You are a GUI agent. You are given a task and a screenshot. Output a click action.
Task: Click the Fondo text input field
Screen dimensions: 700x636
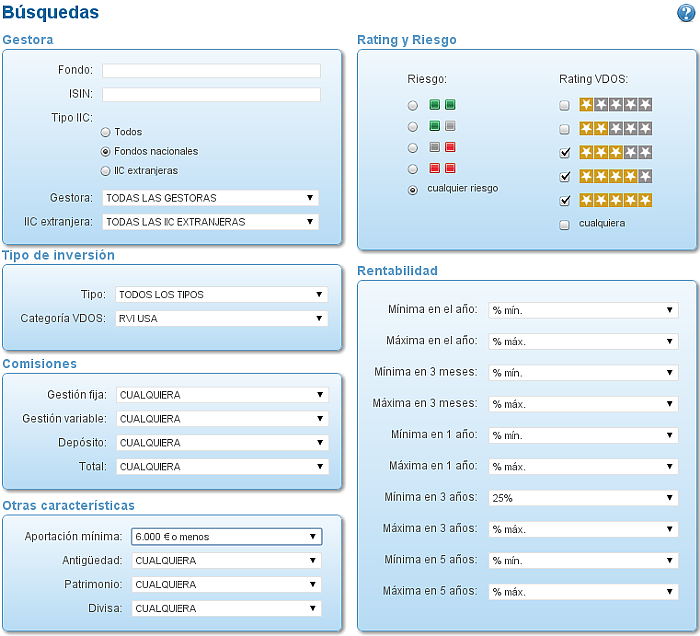click(211, 71)
